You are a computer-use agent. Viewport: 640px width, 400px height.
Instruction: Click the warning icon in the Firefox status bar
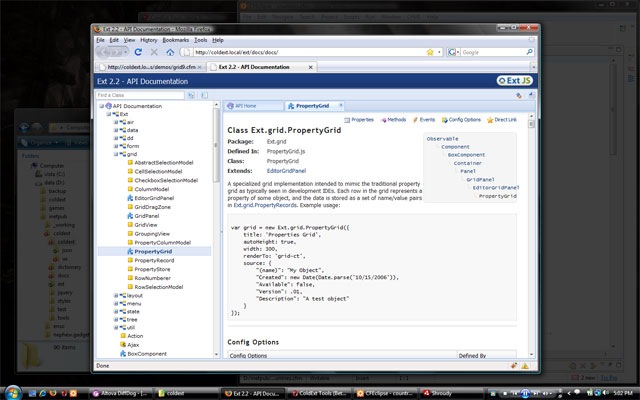click(525, 366)
